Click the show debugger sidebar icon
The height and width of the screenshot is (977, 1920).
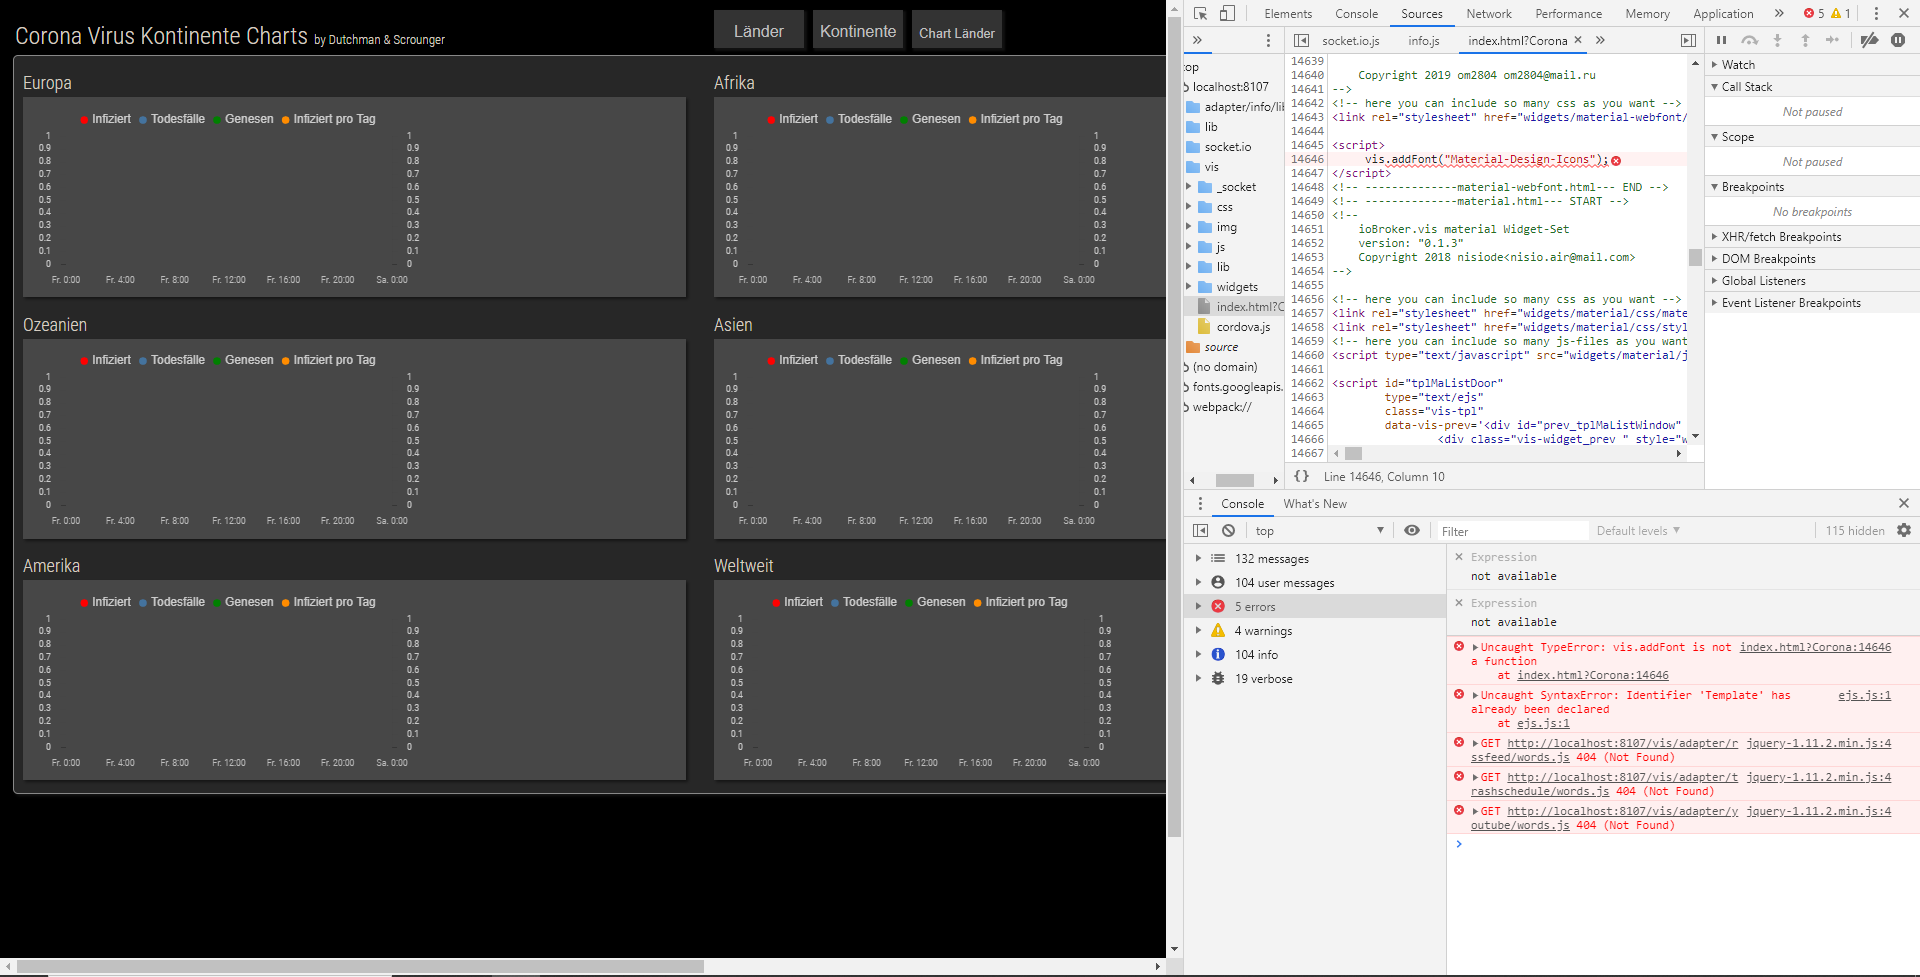click(1688, 40)
